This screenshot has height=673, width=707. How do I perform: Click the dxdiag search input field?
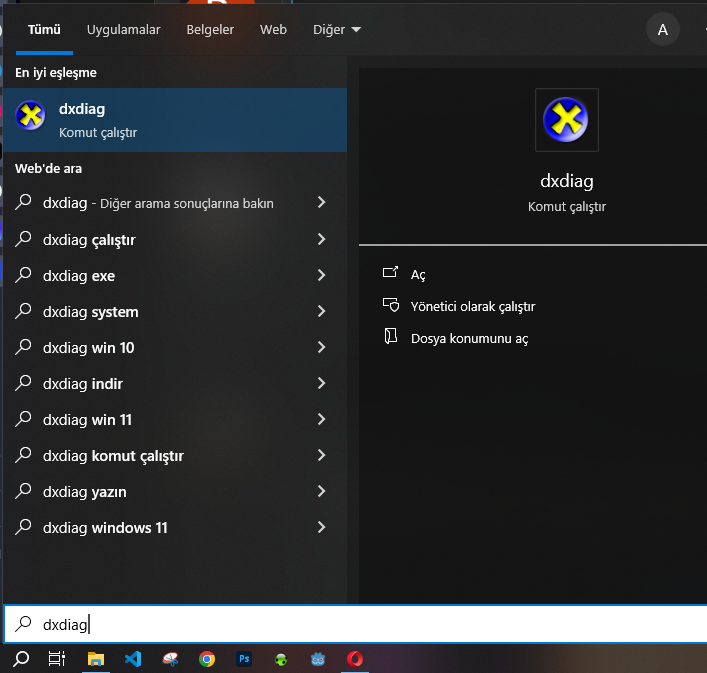click(355, 624)
